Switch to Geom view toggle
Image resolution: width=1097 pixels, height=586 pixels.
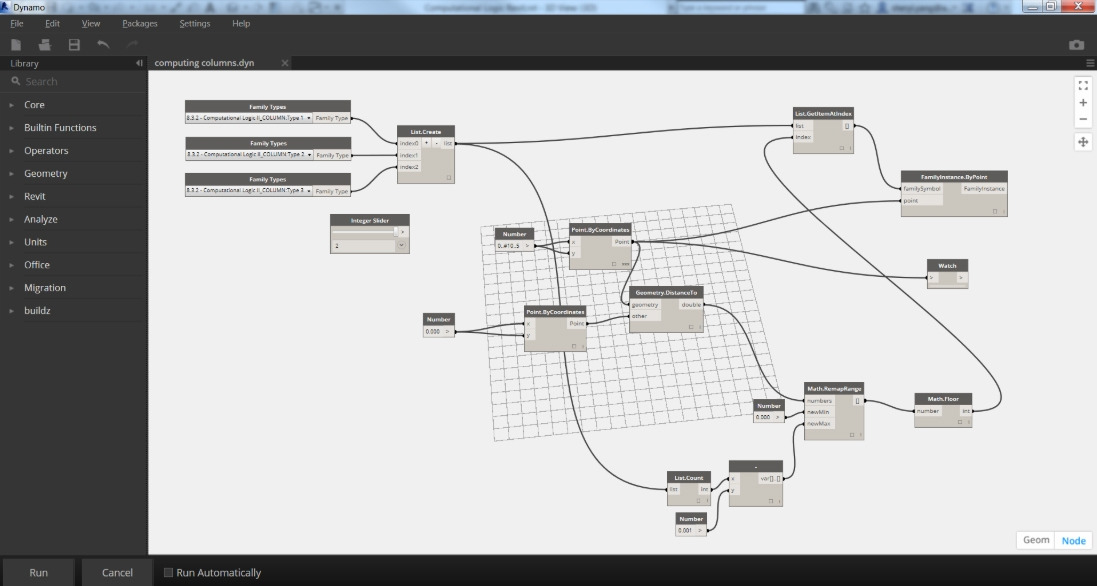click(x=1036, y=540)
